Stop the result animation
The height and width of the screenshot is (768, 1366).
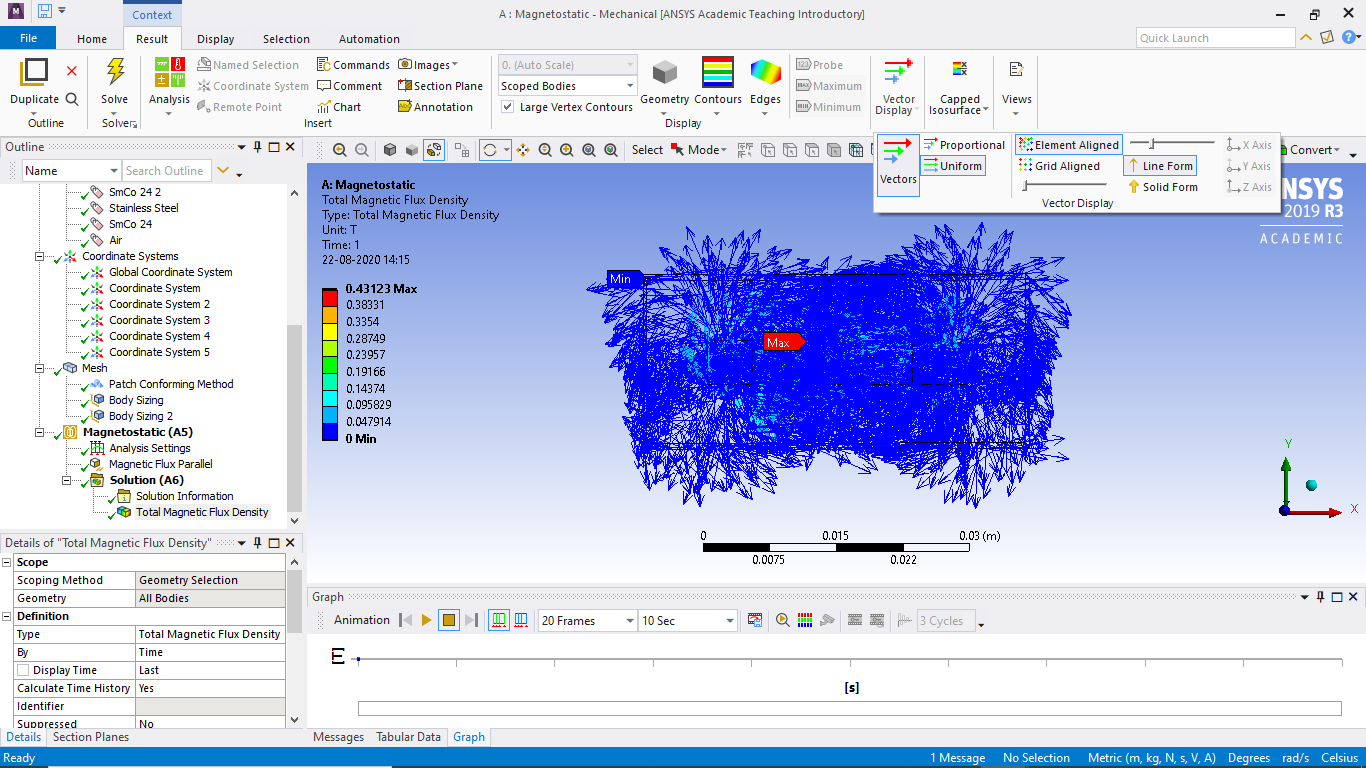point(449,621)
